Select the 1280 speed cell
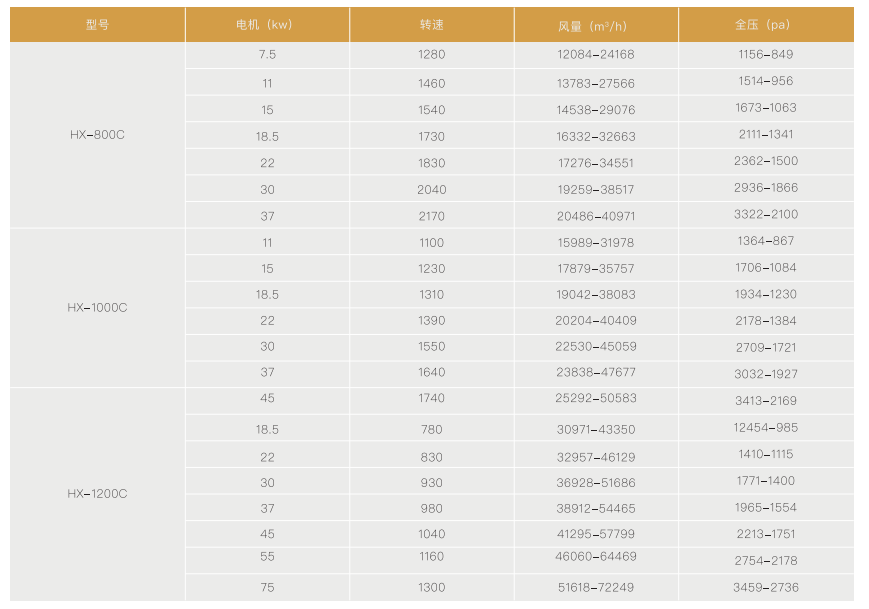The image size is (869, 609). point(432,55)
